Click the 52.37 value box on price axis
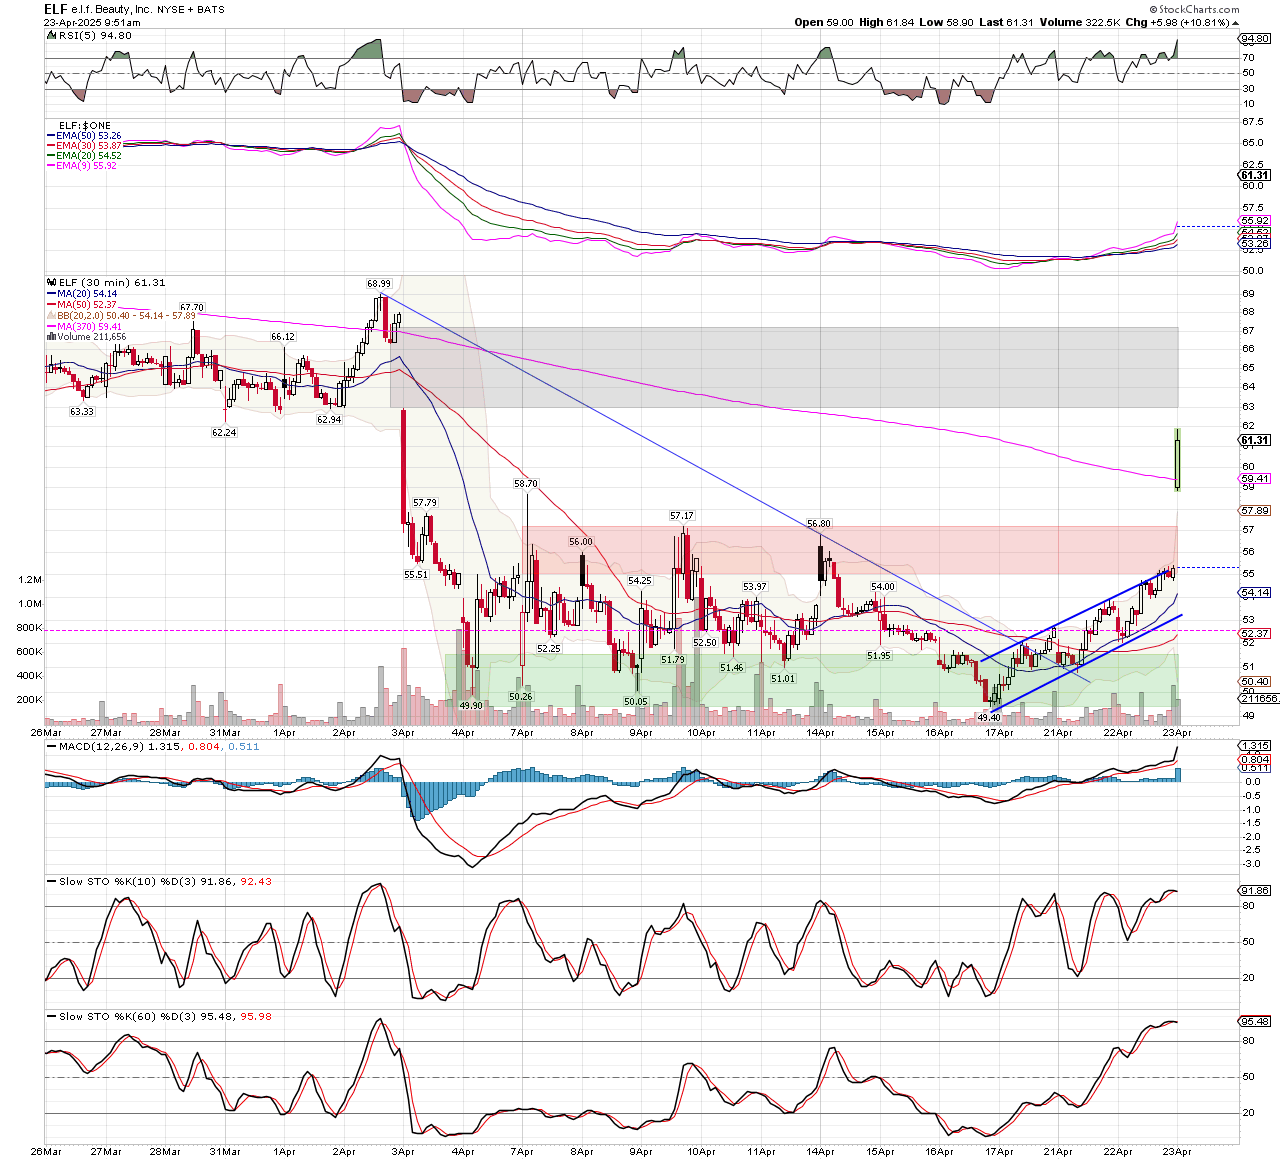Image resolution: width=1280 pixels, height=1160 pixels. point(1255,634)
